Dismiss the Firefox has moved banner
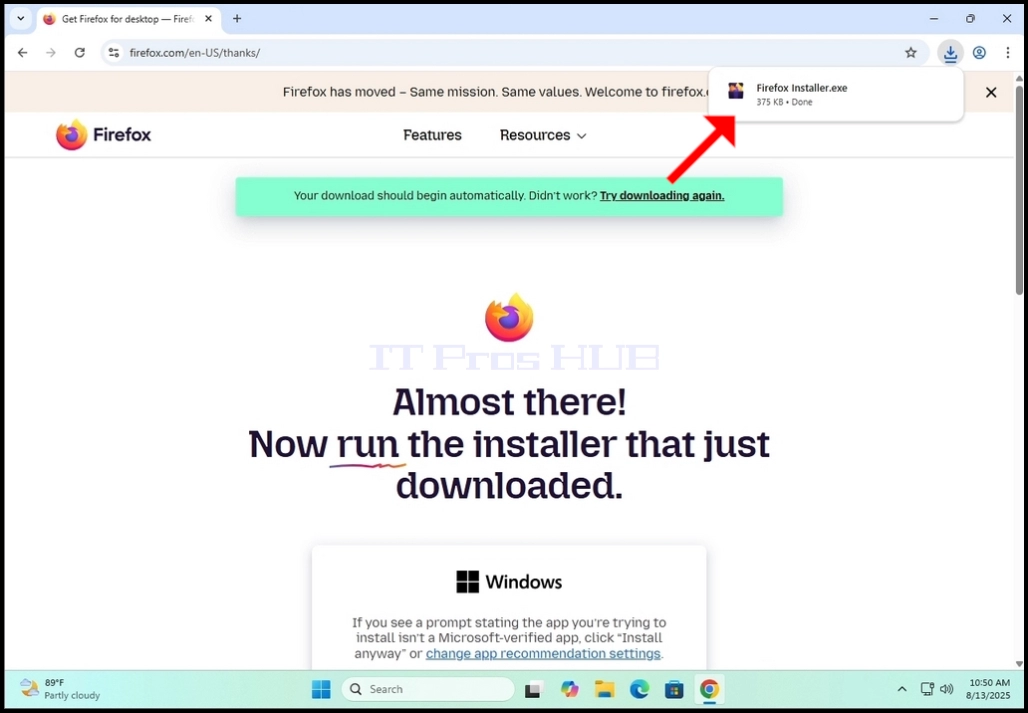 coord(991,92)
